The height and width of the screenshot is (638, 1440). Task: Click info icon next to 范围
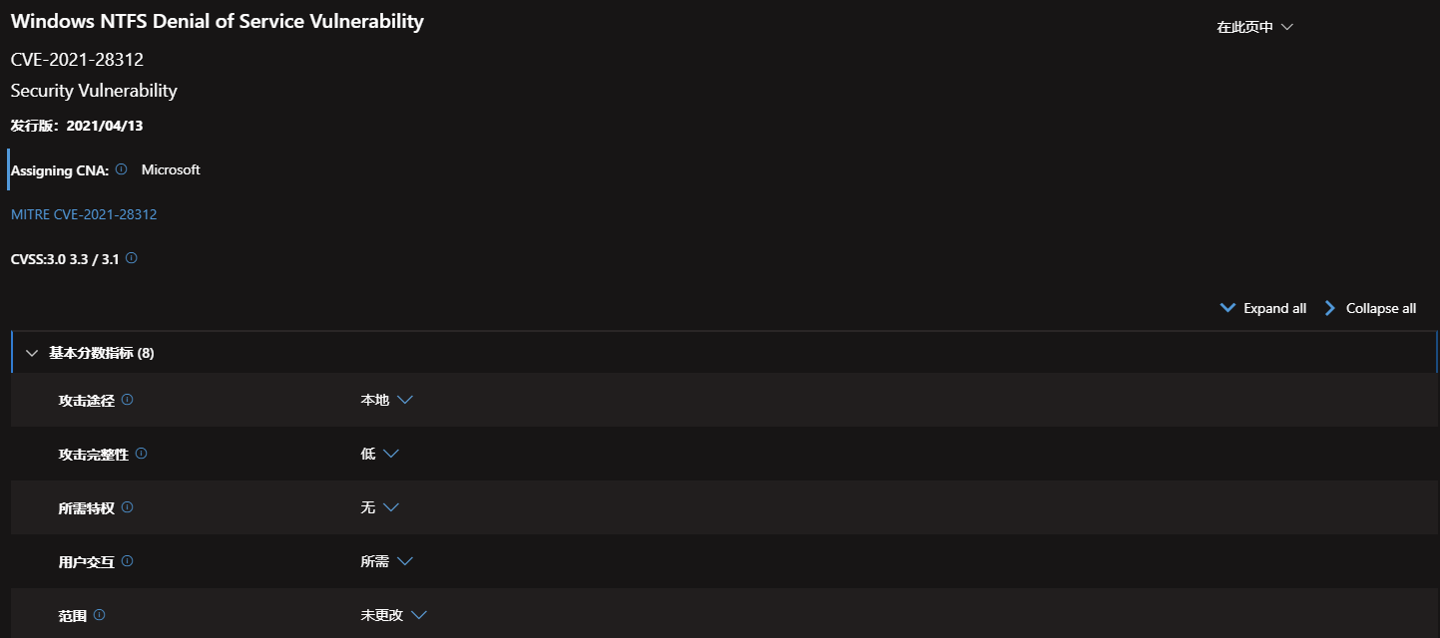99,616
